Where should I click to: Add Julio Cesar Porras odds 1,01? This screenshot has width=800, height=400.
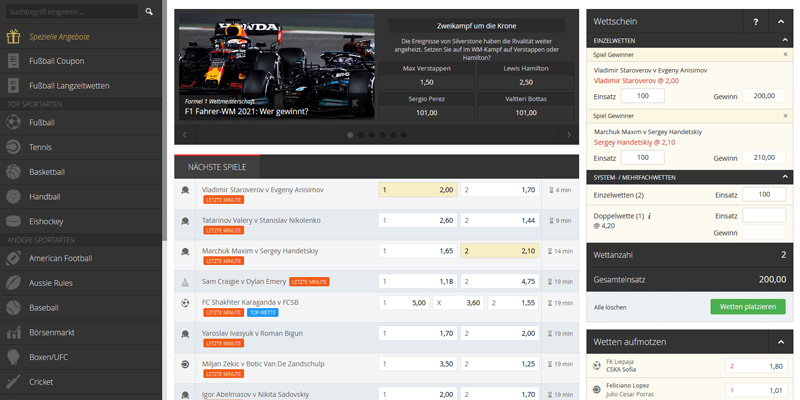point(756,389)
